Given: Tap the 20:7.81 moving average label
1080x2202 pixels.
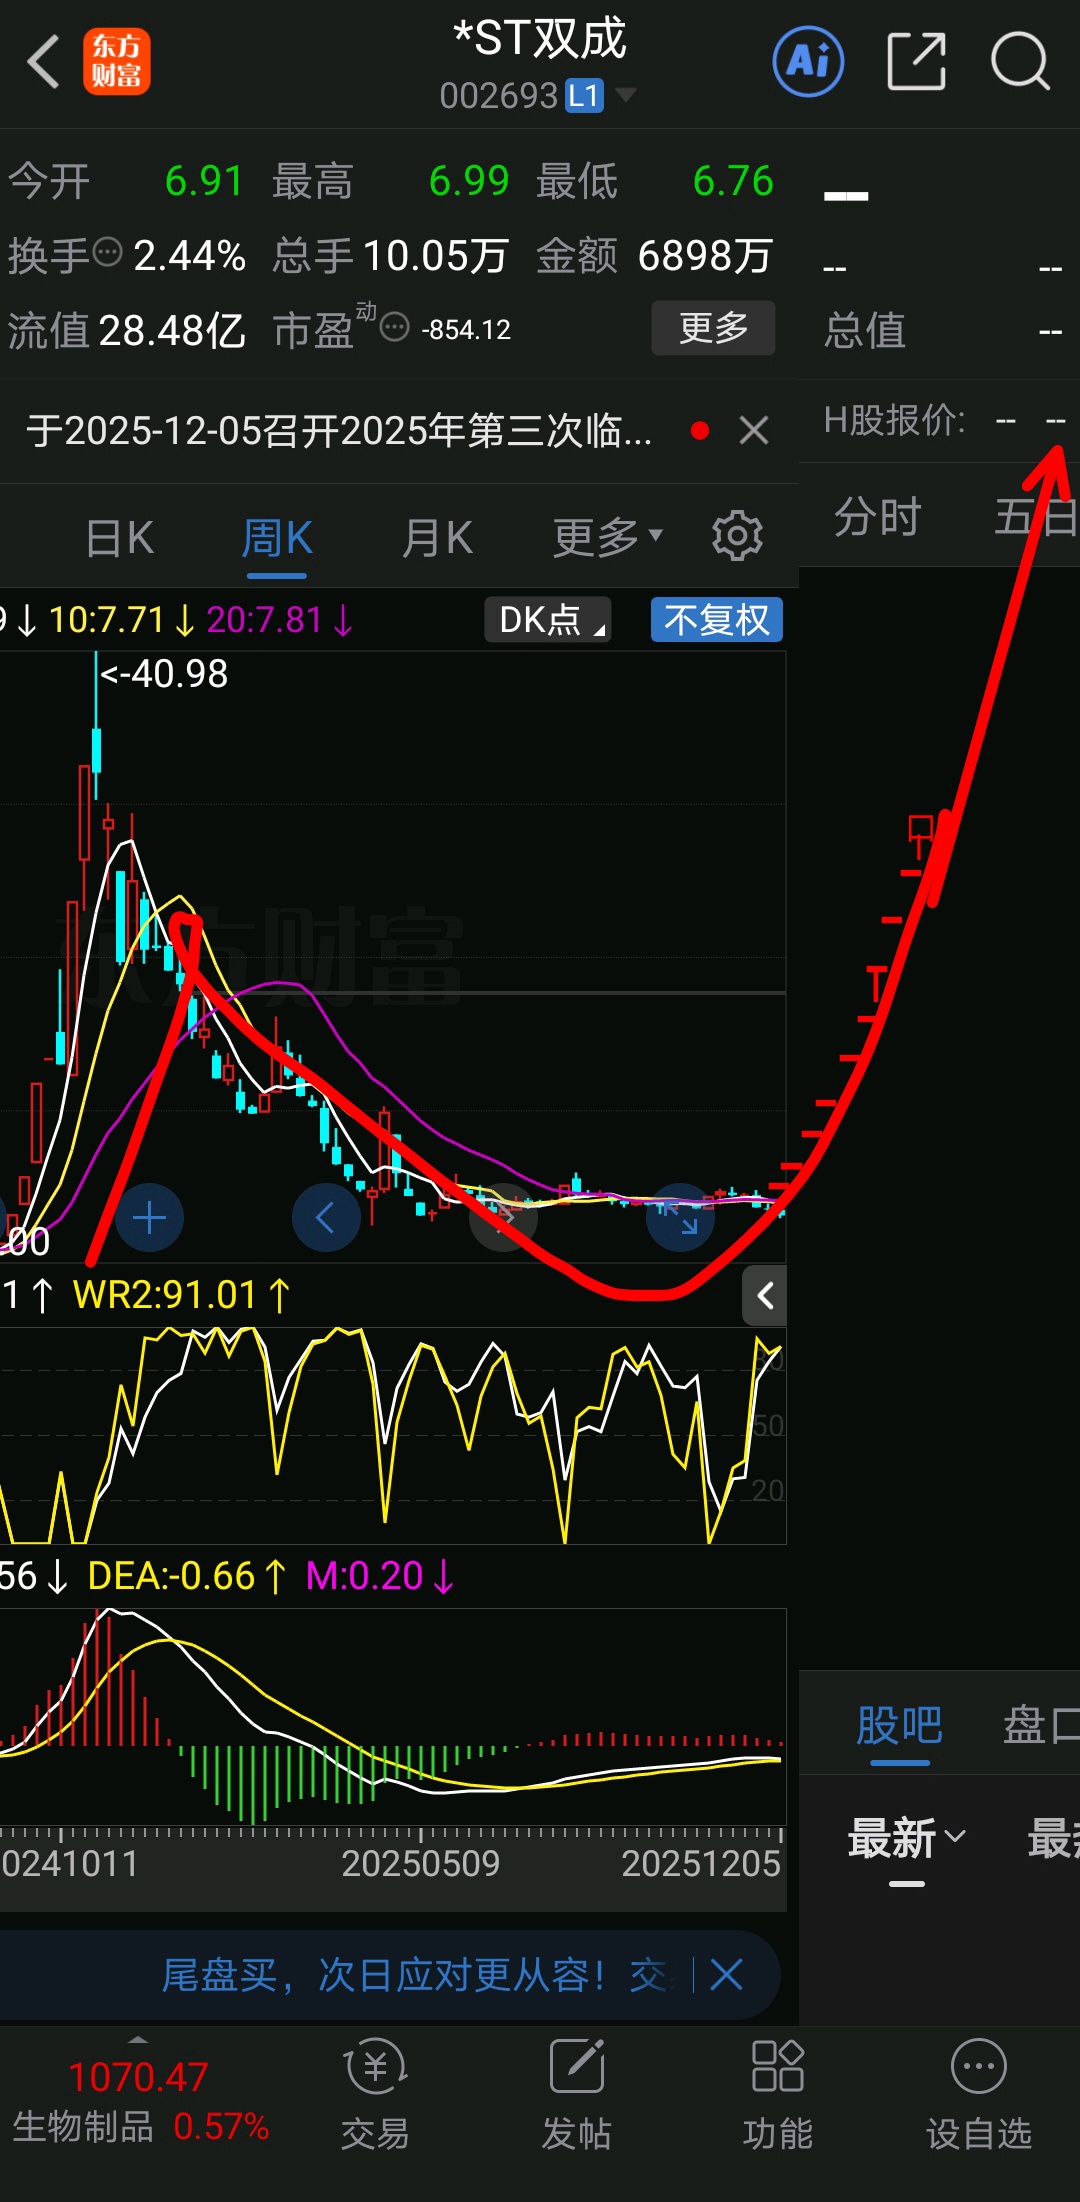Looking at the screenshot, I should coord(280,620).
